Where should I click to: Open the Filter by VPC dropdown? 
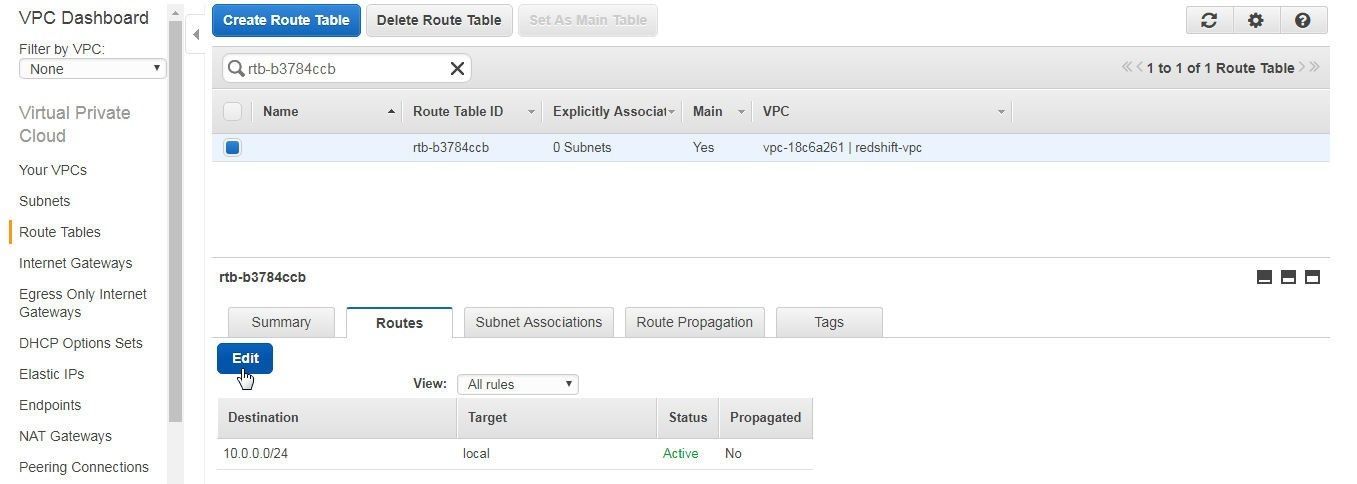click(93, 69)
